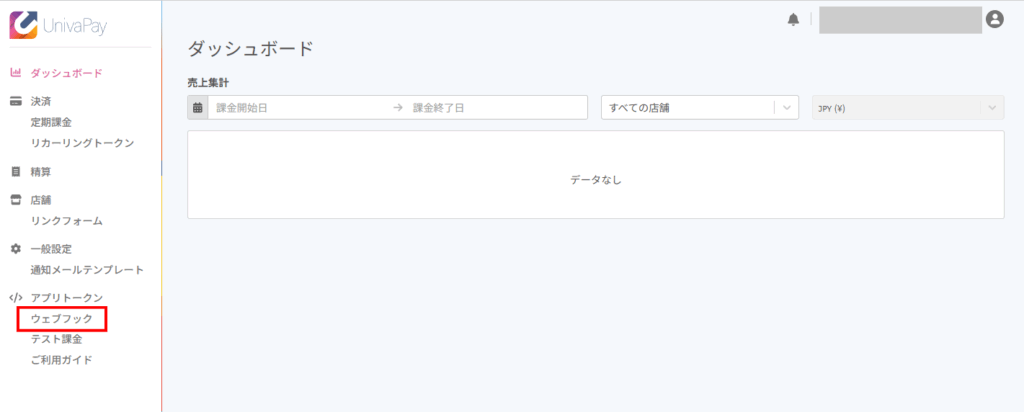Open the user account avatar icon
Viewport: 1024px width, 412px height.
(x=995, y=20)
